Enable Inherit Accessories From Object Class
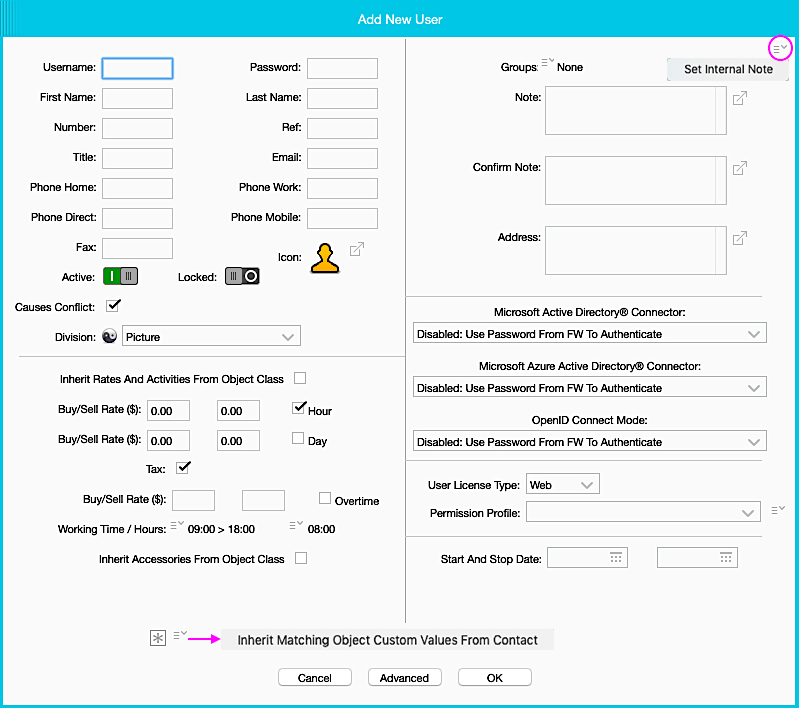Screen dimensions: 799x708 pos(301,558)
